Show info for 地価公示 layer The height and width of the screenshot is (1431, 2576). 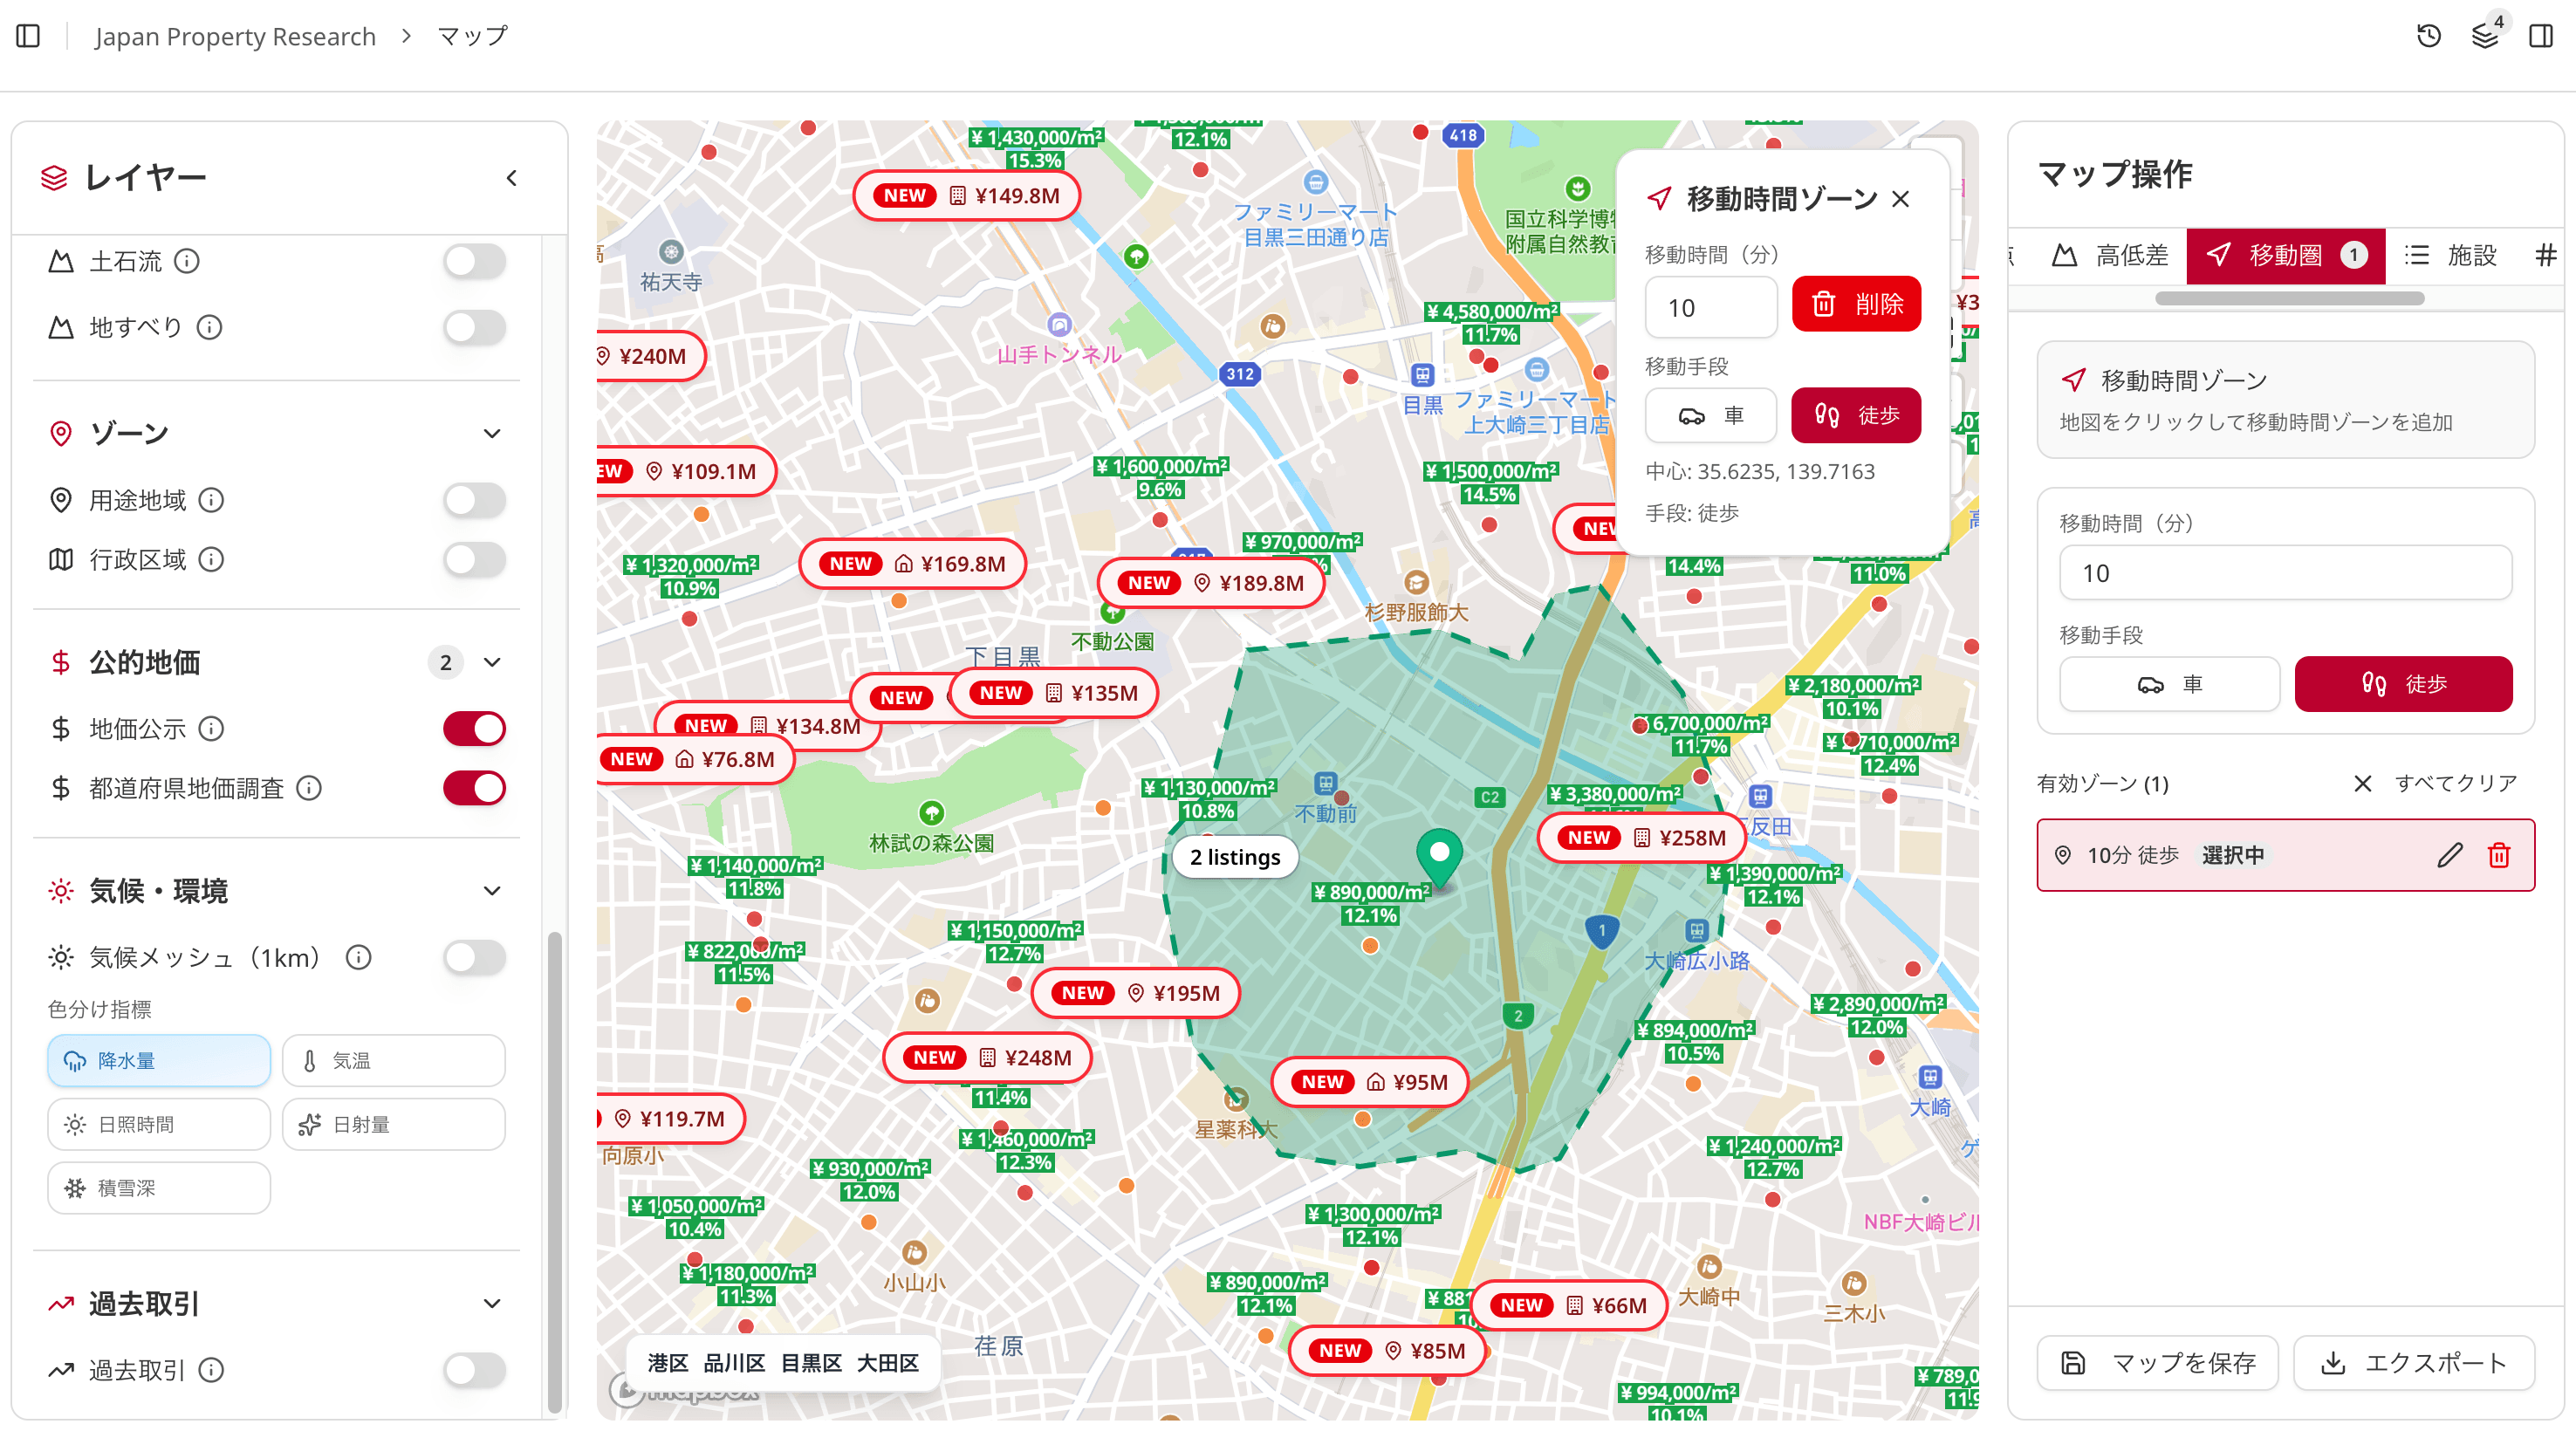(x=211, y=728)
